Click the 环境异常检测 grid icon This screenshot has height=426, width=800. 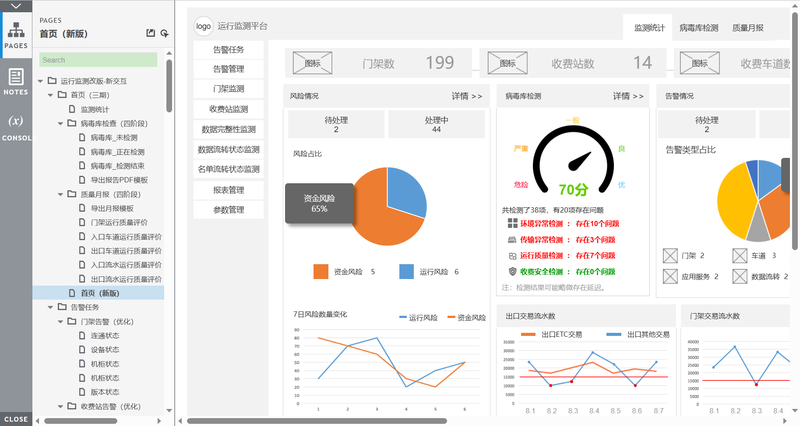coord(512,223)
